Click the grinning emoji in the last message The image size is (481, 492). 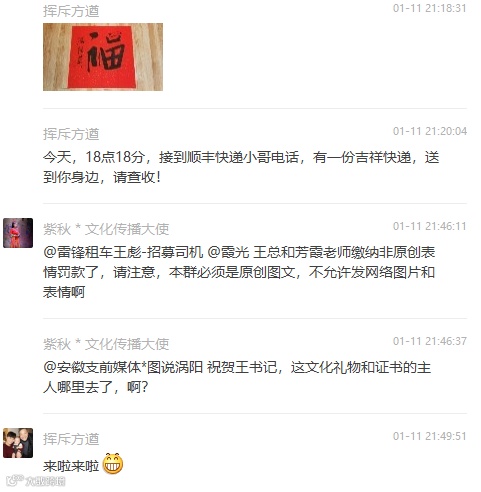tap(113, 463)
